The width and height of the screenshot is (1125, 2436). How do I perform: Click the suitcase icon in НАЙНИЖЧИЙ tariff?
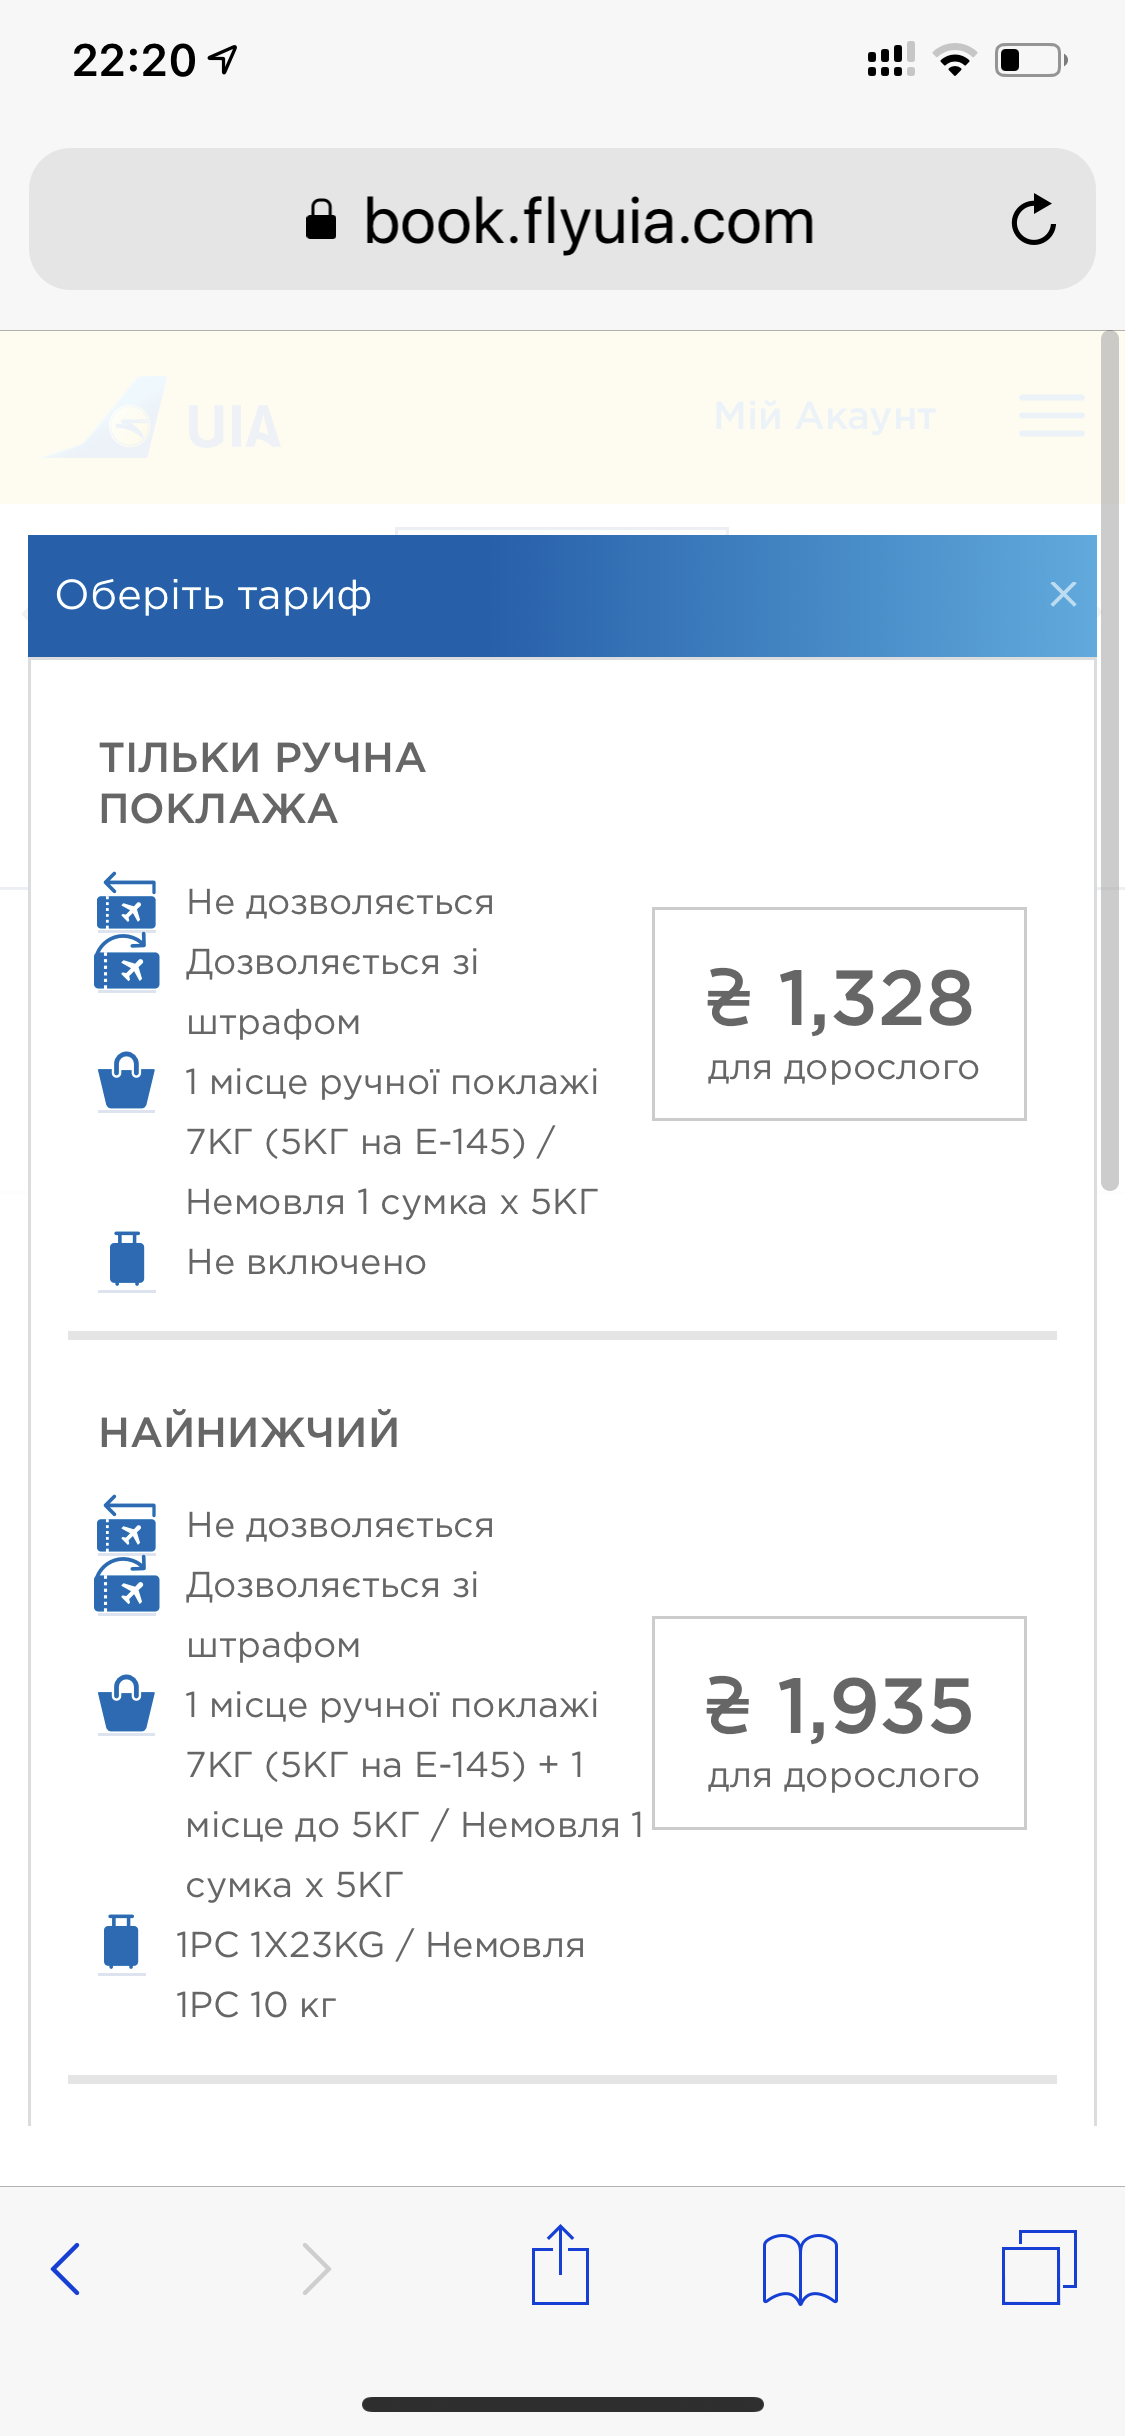point(122,1942)
